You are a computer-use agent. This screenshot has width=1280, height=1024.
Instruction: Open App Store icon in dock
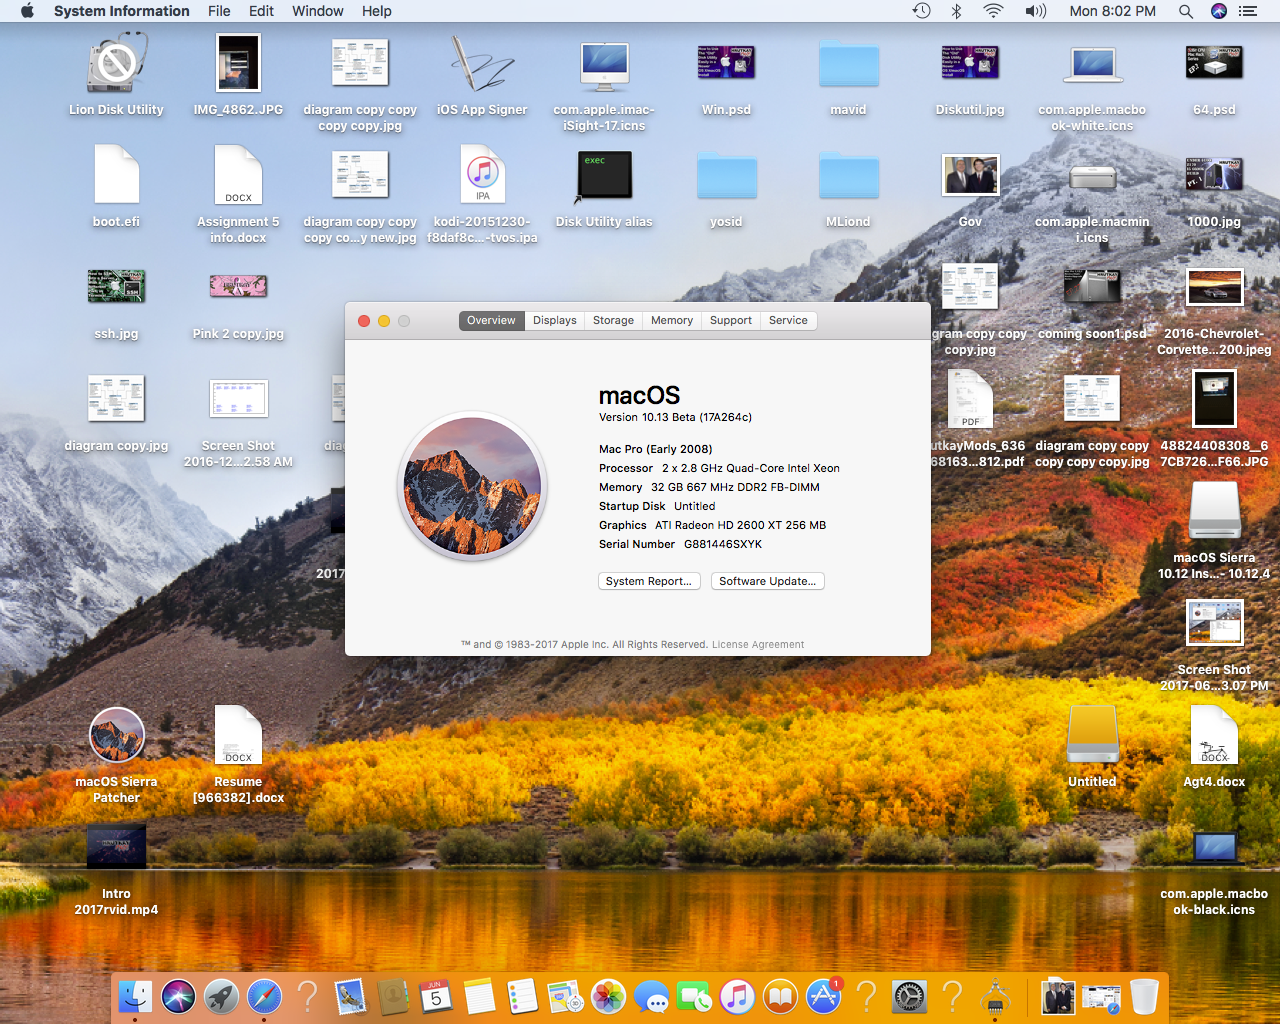click(823, 997)
